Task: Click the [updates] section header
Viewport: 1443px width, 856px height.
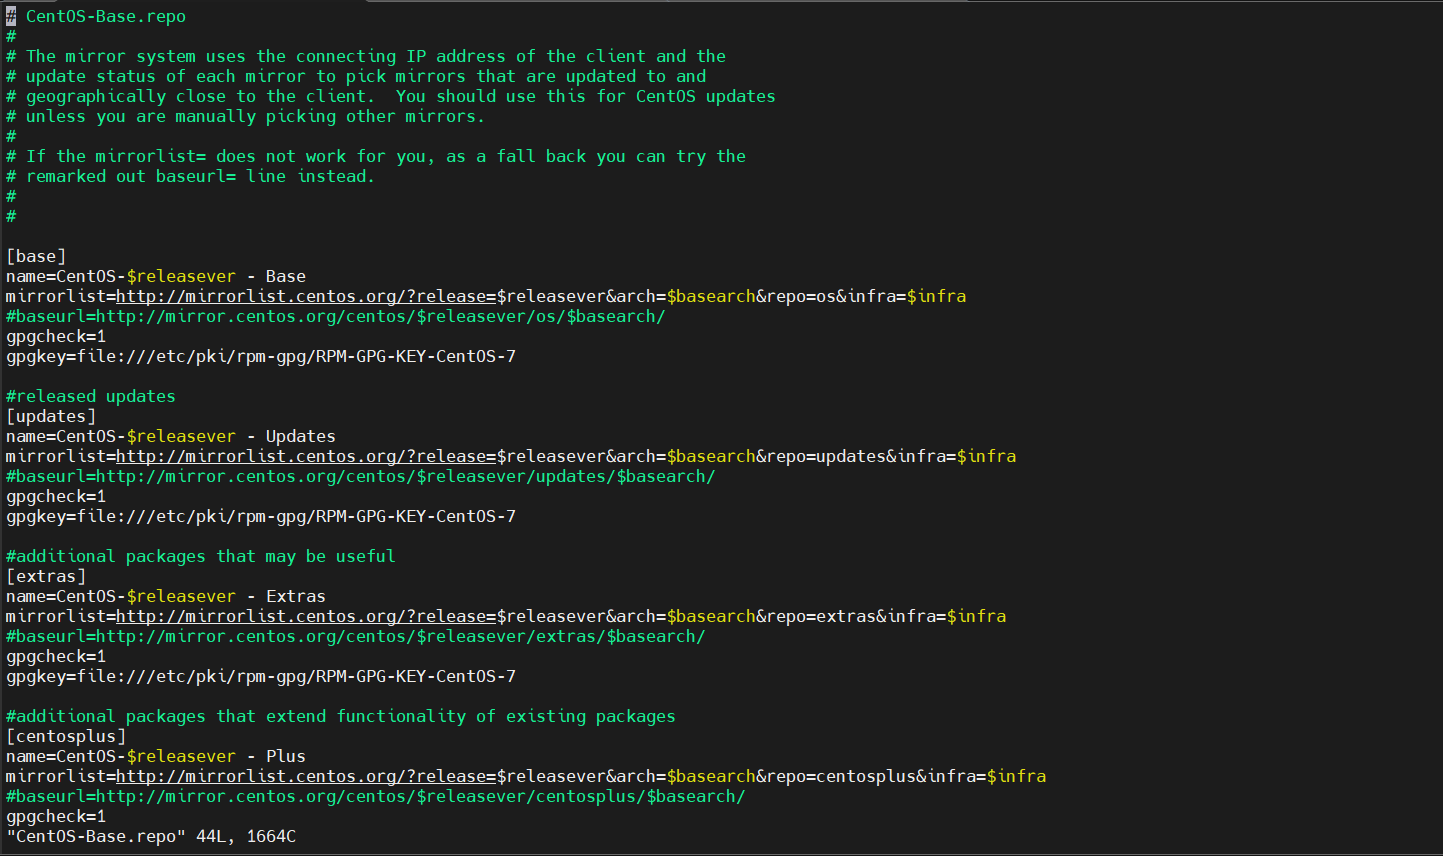Action: 51,416
